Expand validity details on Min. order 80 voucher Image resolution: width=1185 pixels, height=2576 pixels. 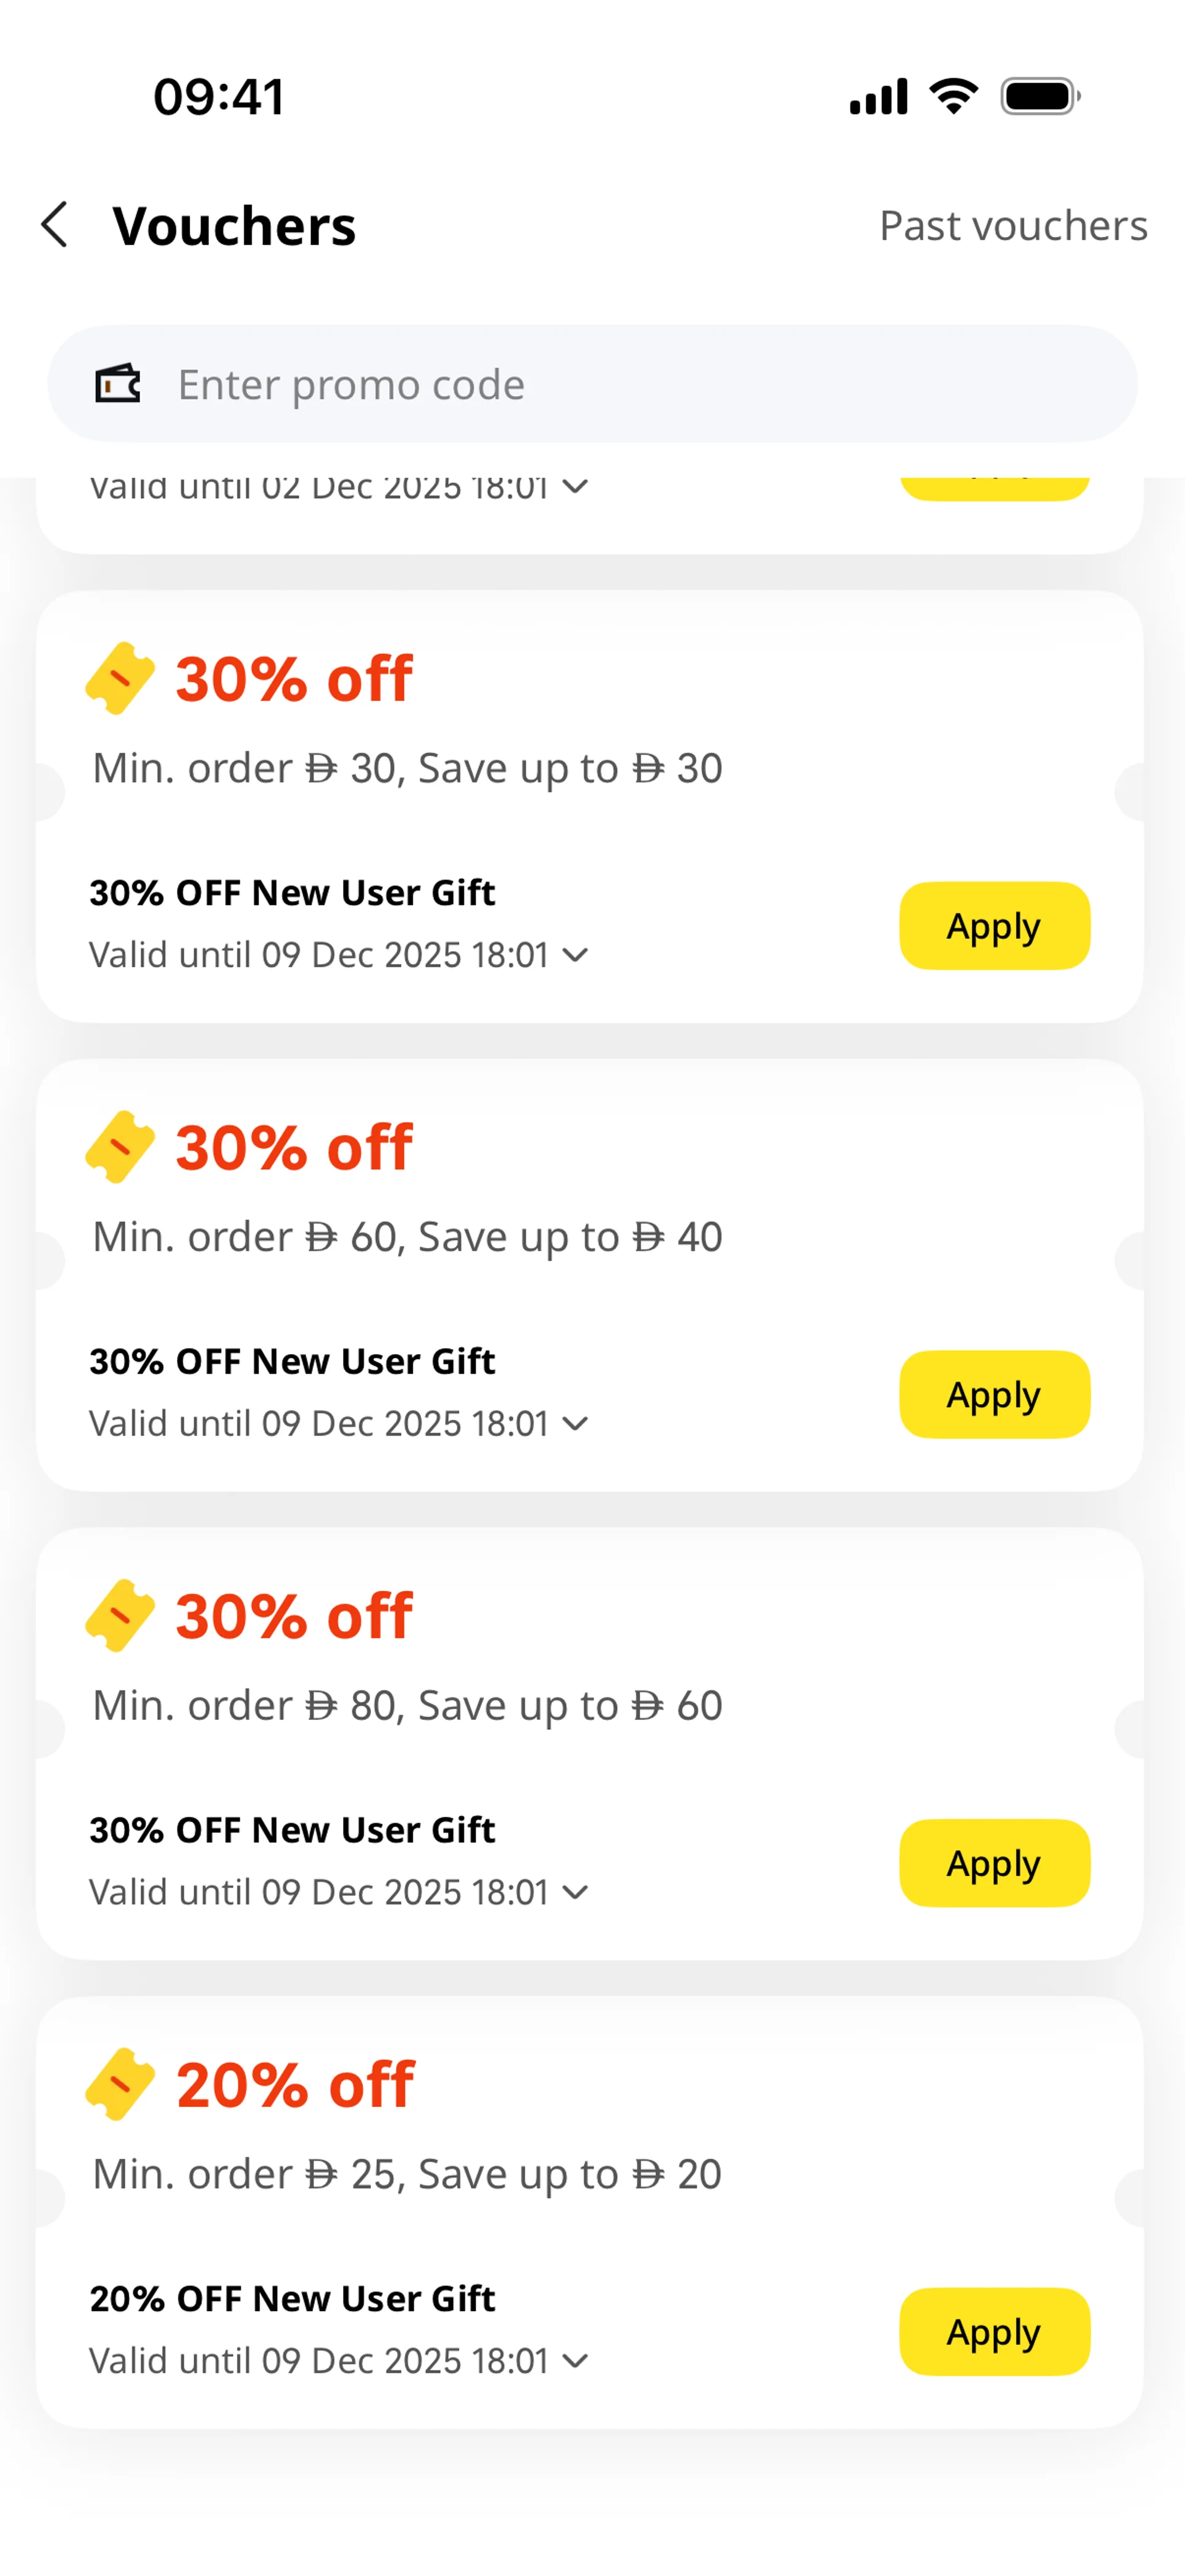575,1892
